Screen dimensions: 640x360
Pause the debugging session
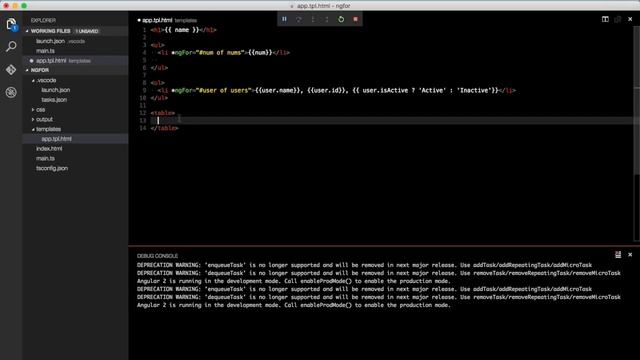[x=284, y=19]
